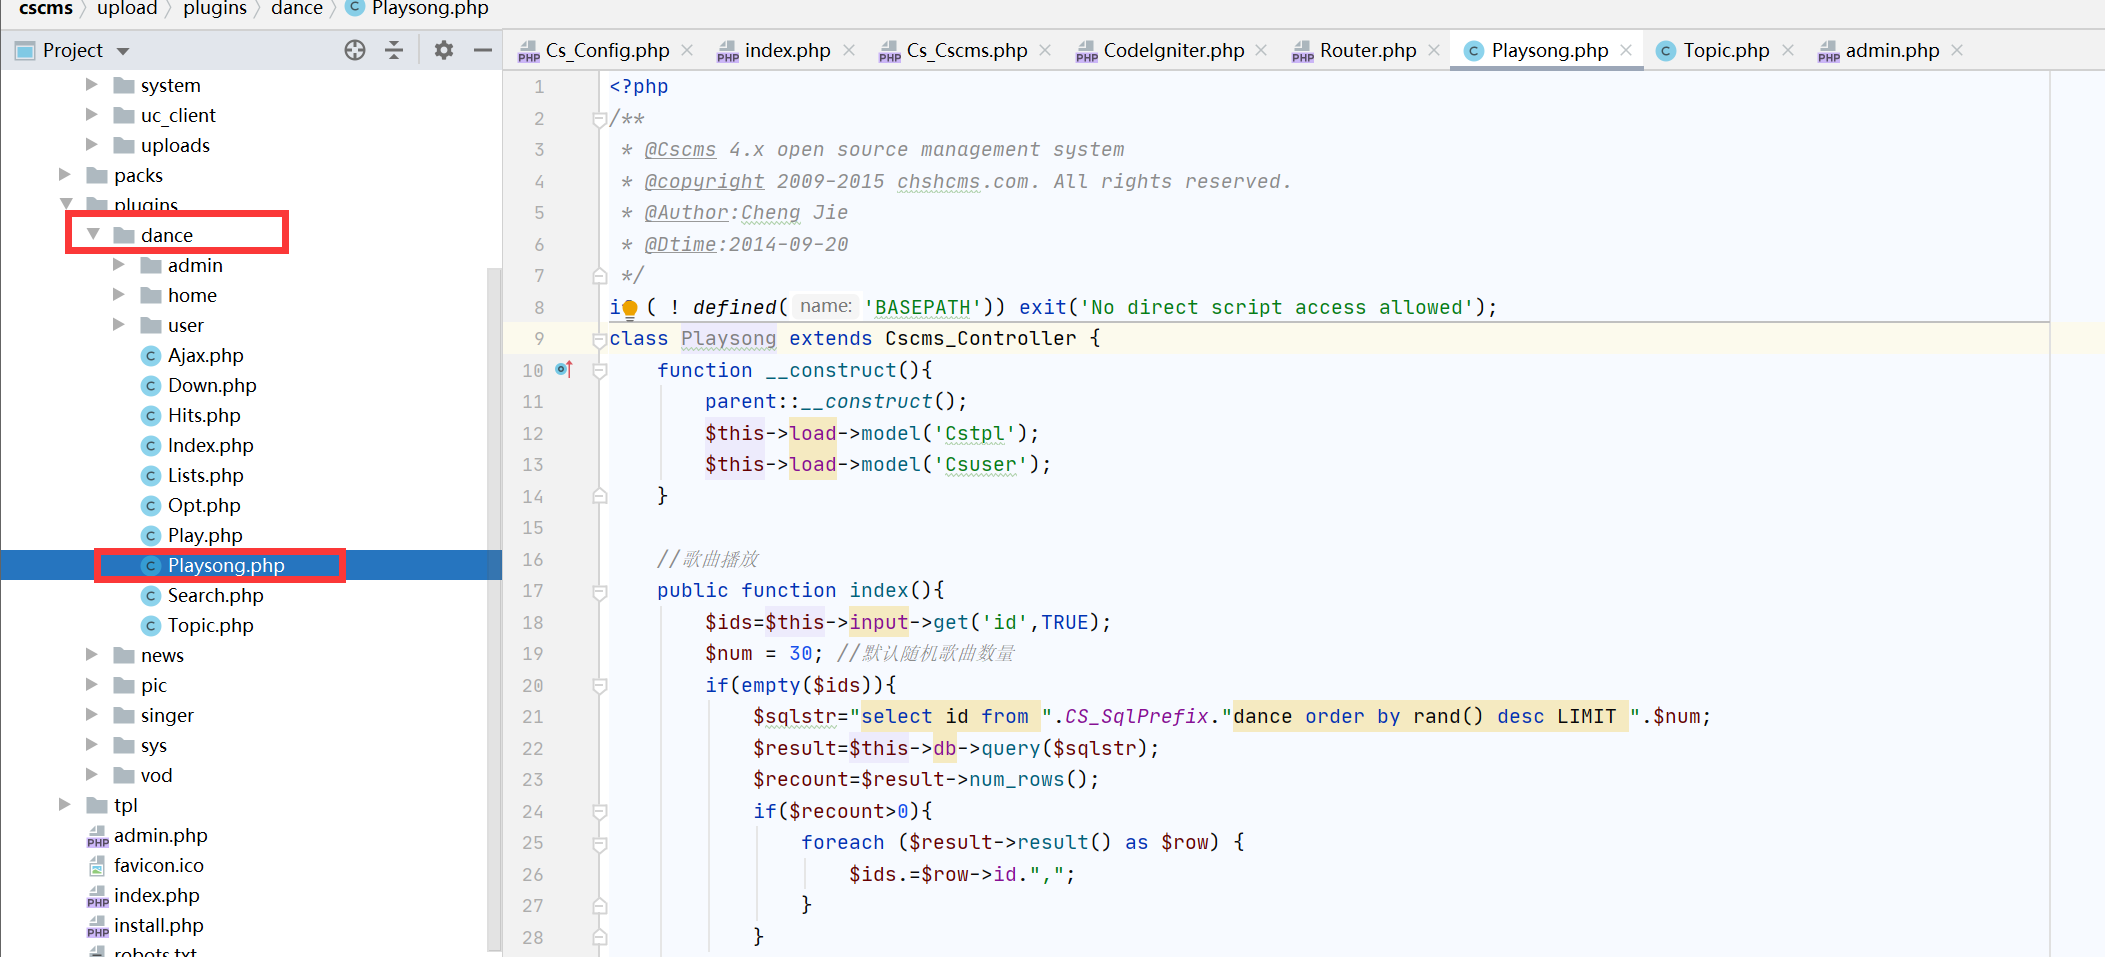
Task: Close the index.php editor tab
Action: [849, 50]
